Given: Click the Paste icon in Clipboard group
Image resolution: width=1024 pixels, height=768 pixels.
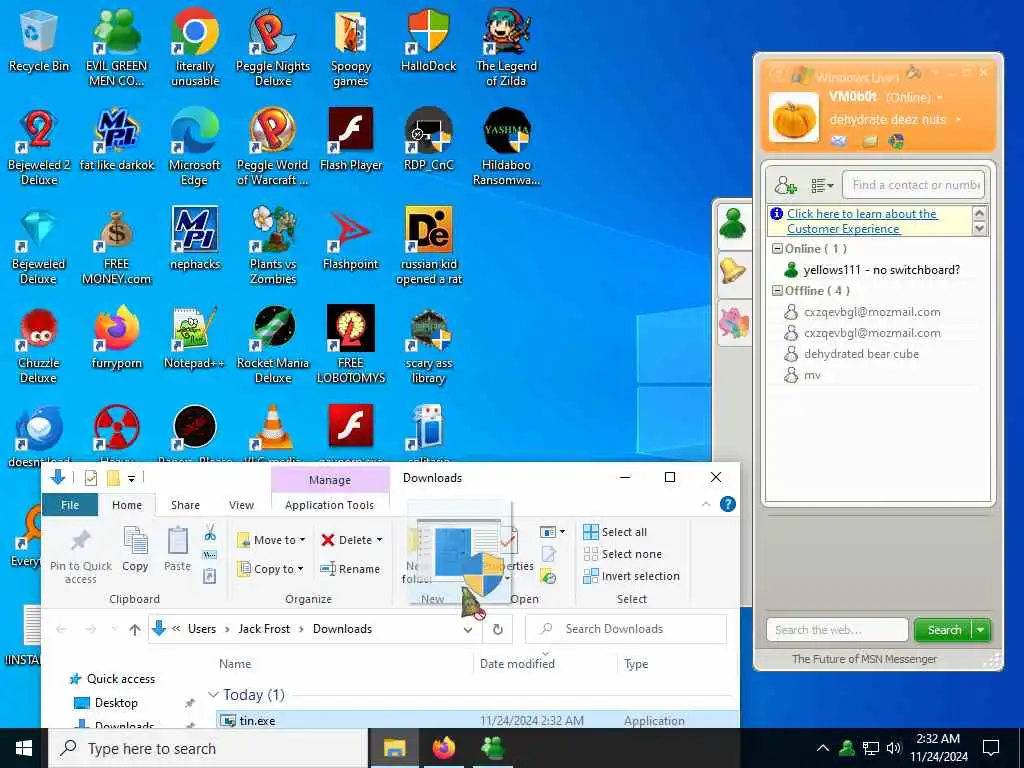Looking at the screenshot, I should pyautogui.click(x=177, y=549).
